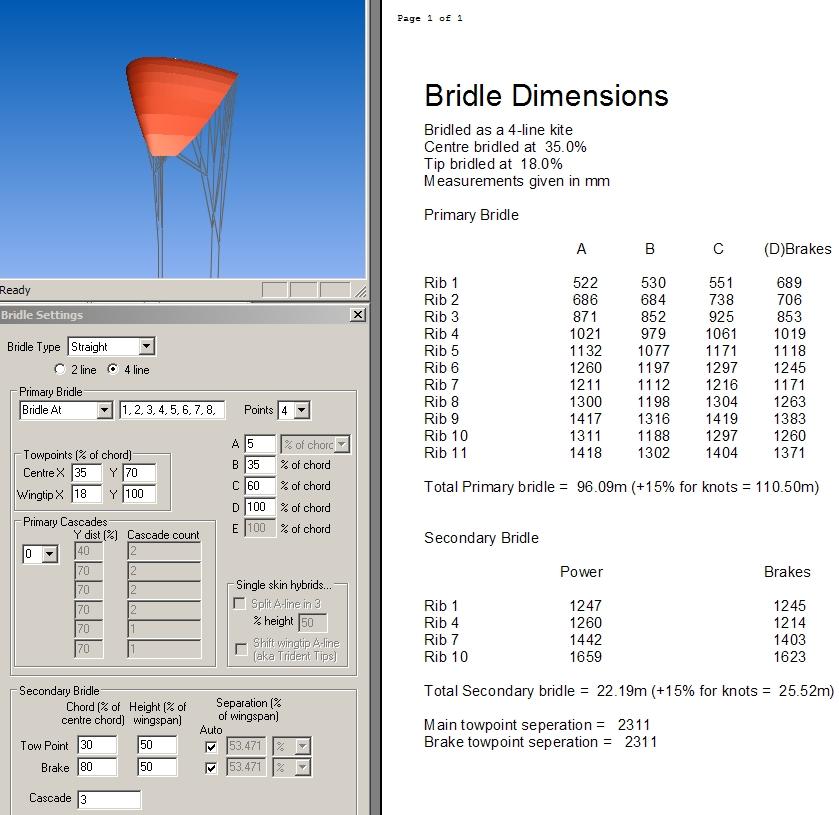Viewport: 839px width, 815px height.
Task: Click the Cascade input field
Action: pos(109,799)
